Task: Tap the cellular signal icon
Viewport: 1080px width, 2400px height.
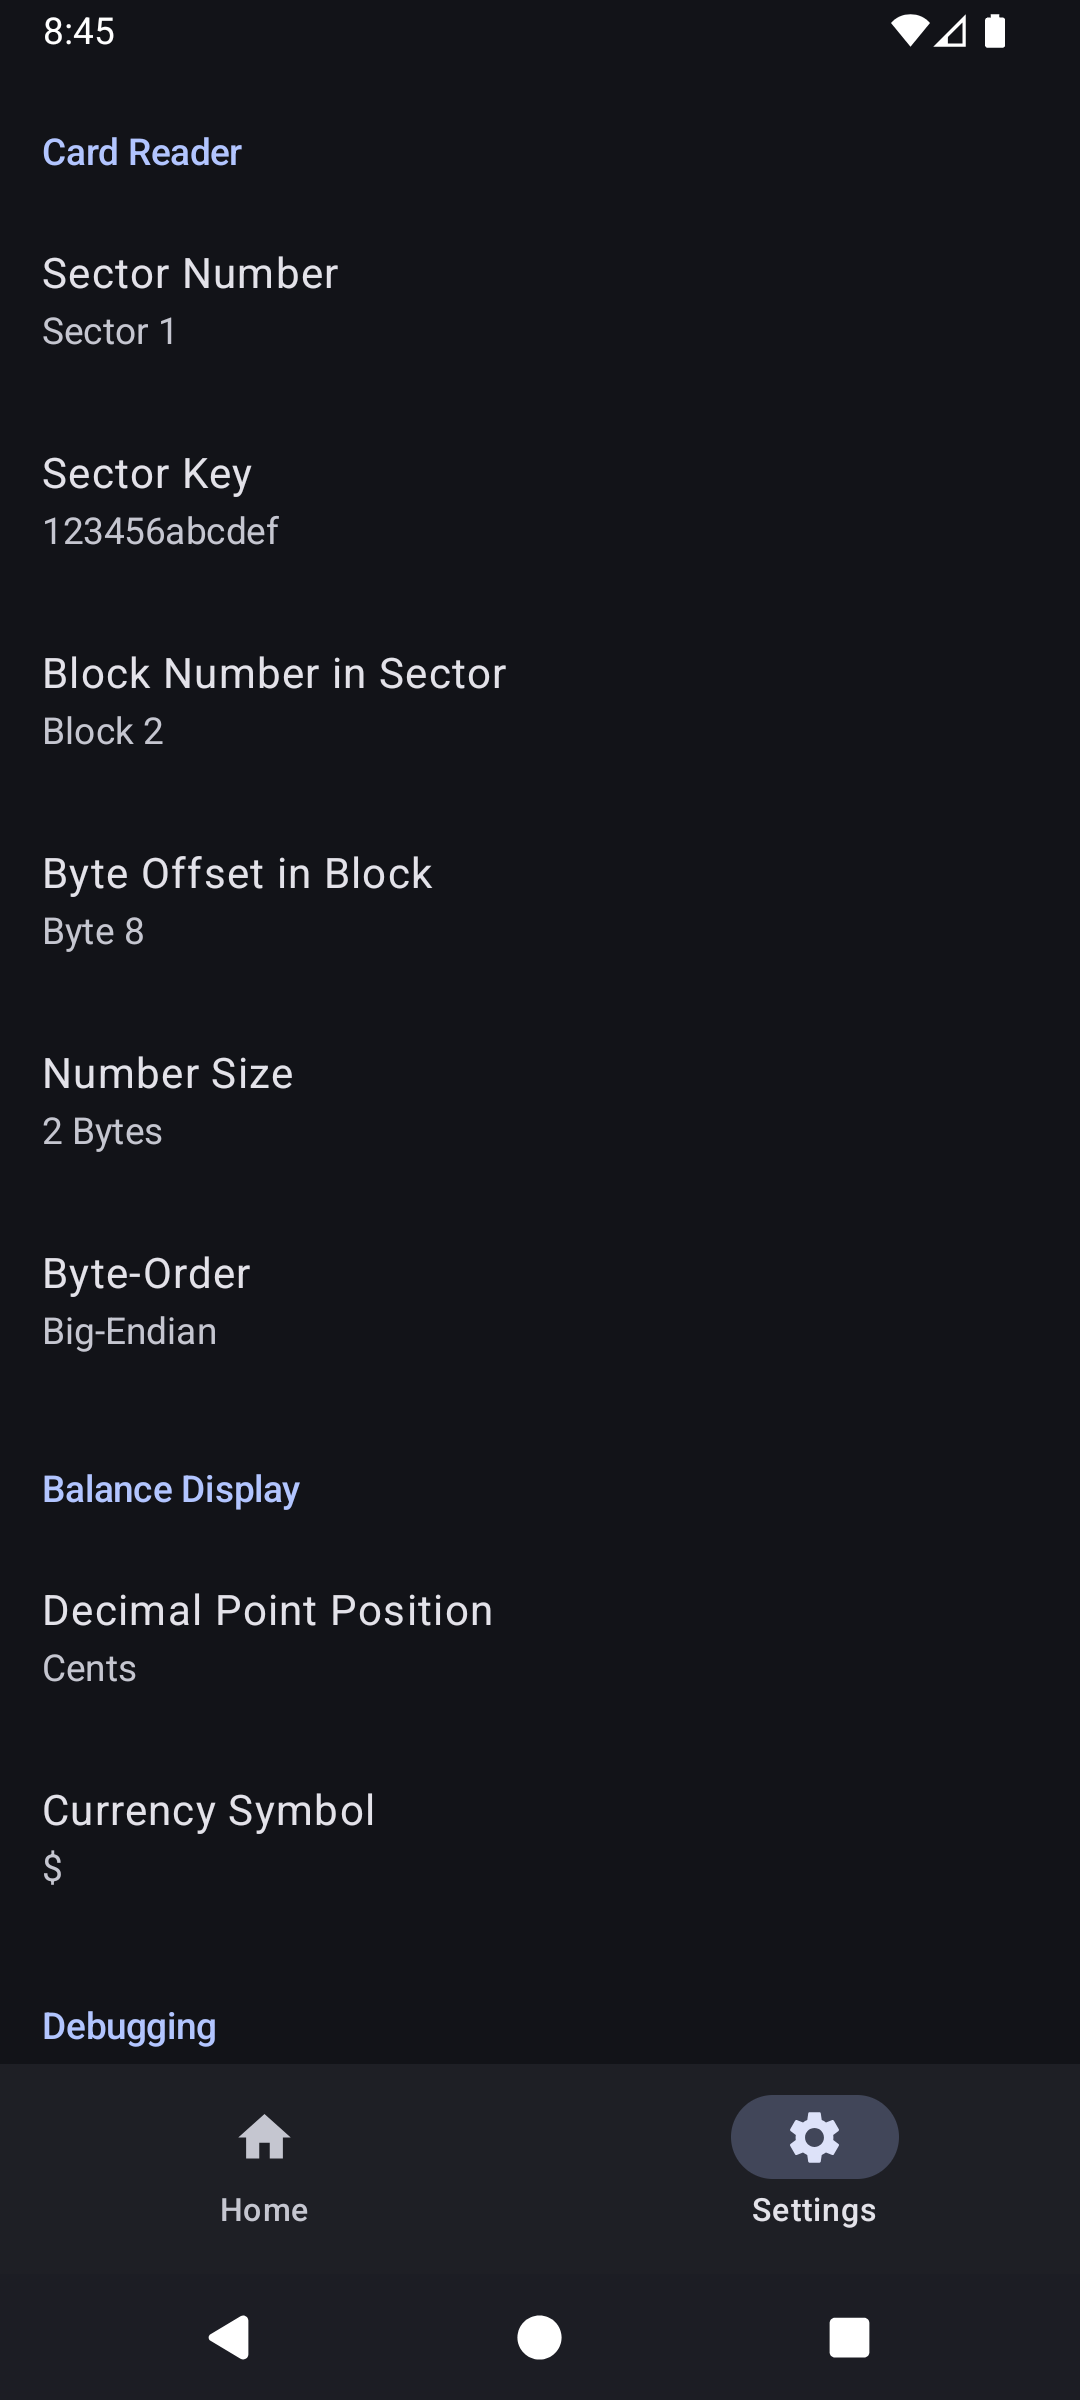Action: [951, 32]
